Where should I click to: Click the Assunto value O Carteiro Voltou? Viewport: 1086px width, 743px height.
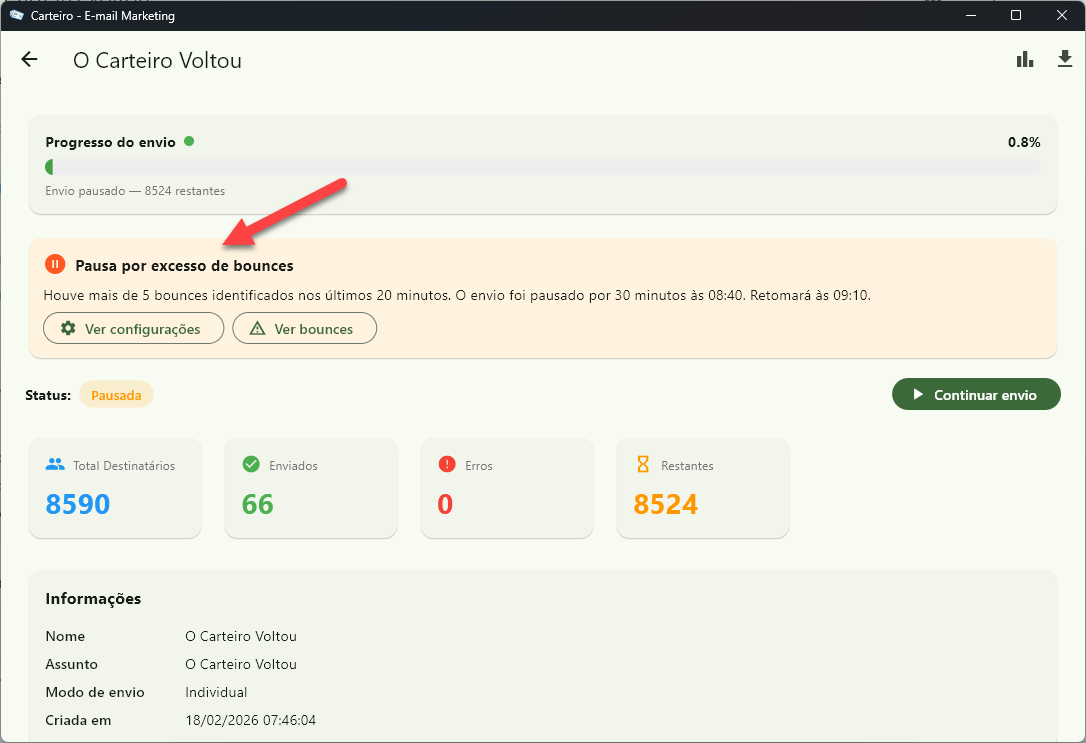pyautogui.click(x=241, y=664)
